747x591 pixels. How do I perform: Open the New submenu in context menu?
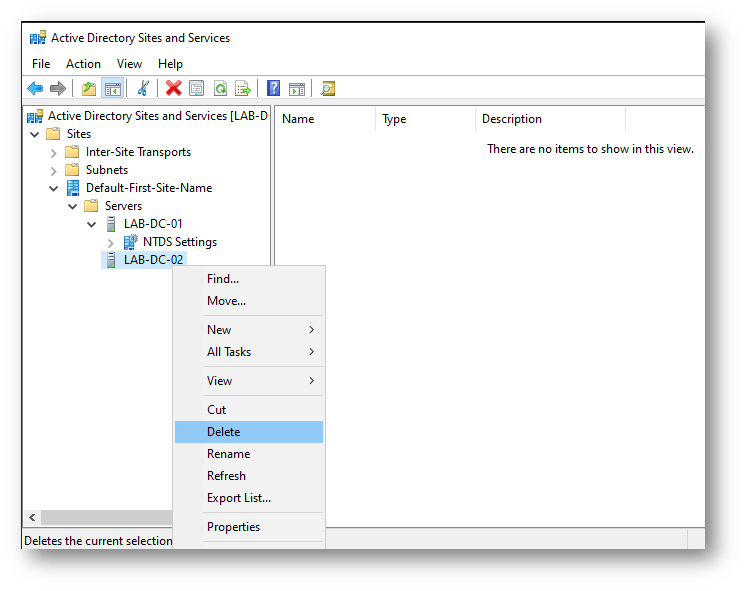pyautogui.click(x=249, y=330)
